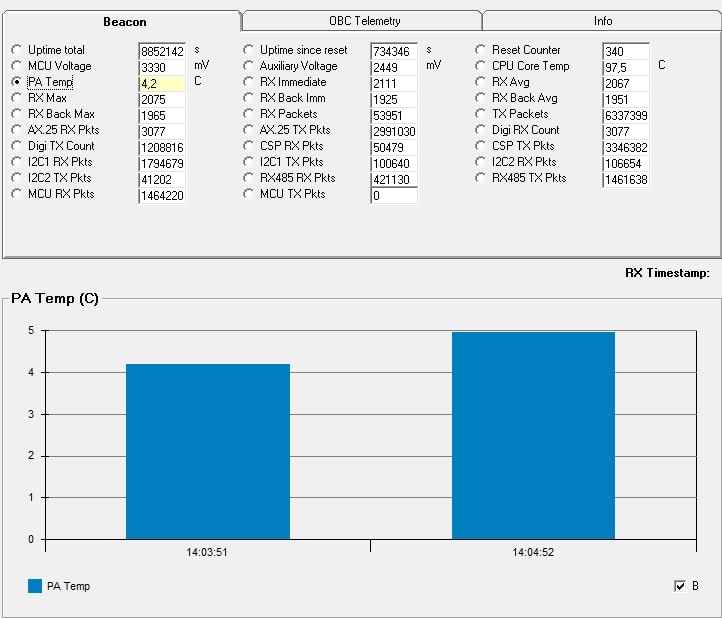
Task: Click the Reset Counter value field
Action: 625,51
